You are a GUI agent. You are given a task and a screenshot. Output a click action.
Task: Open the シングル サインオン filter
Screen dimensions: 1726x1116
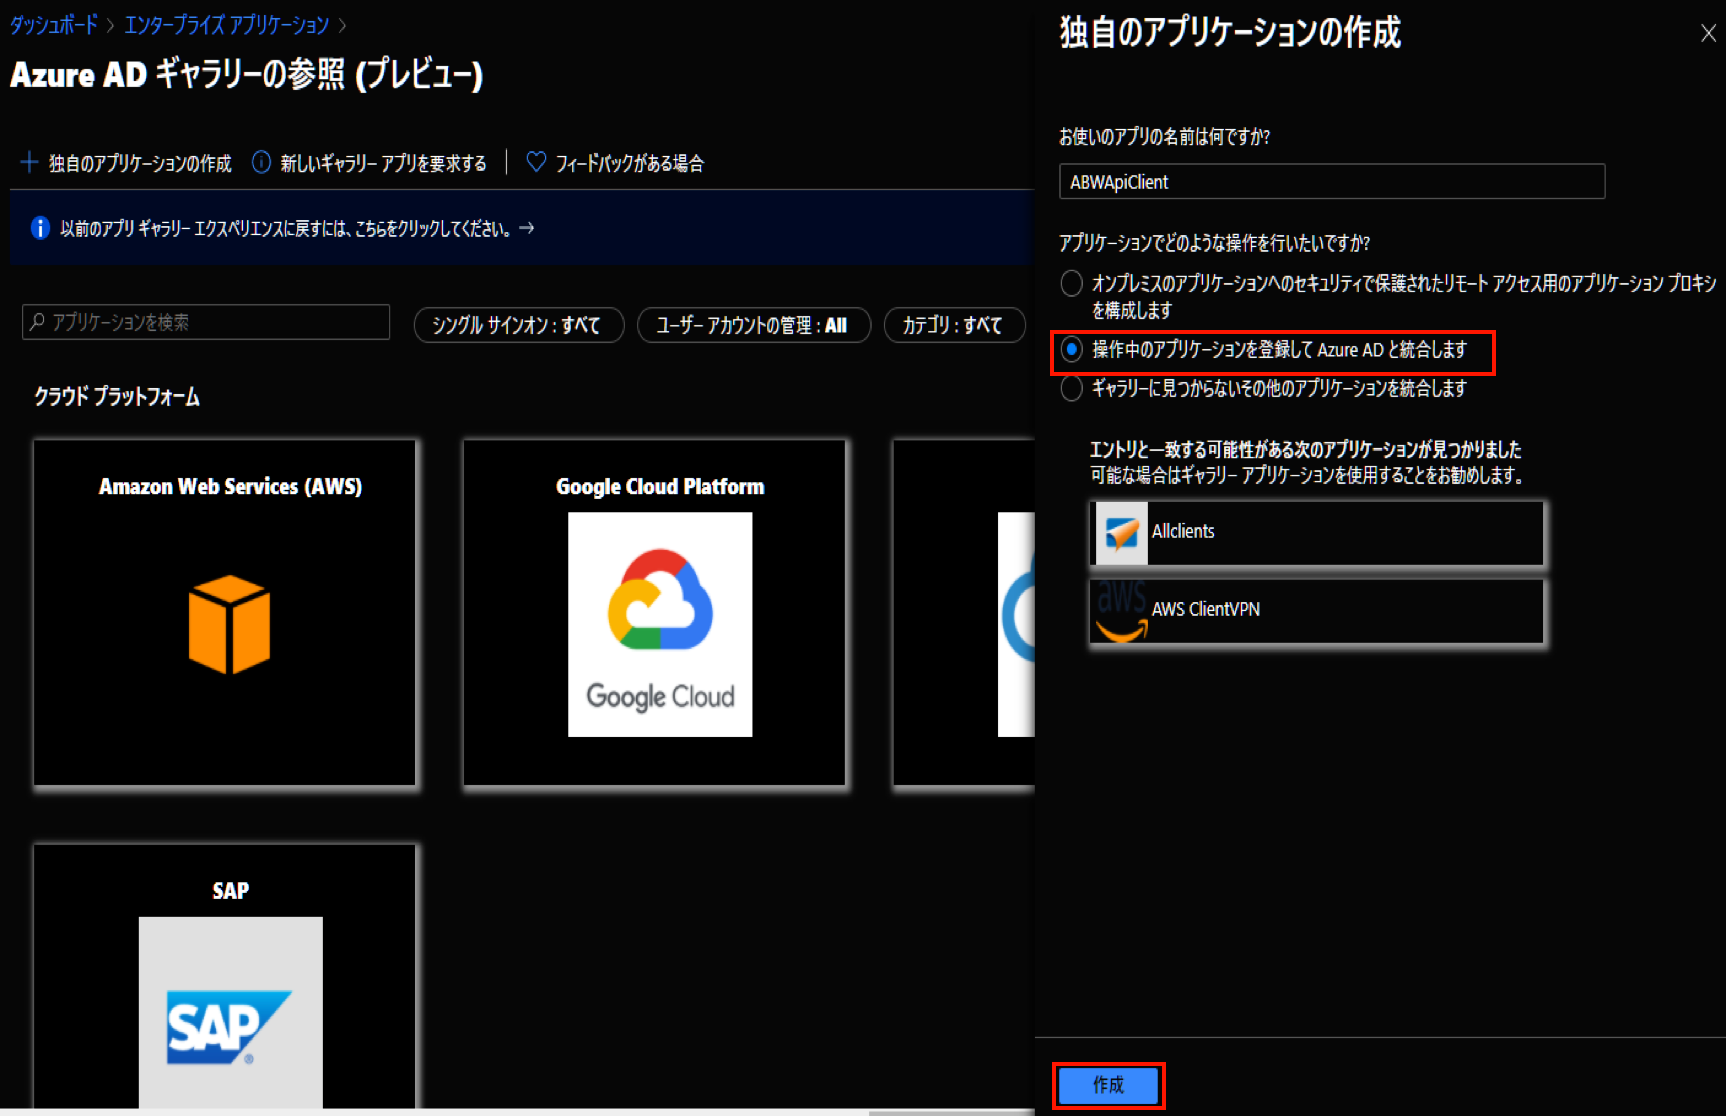tap(519, 325)
